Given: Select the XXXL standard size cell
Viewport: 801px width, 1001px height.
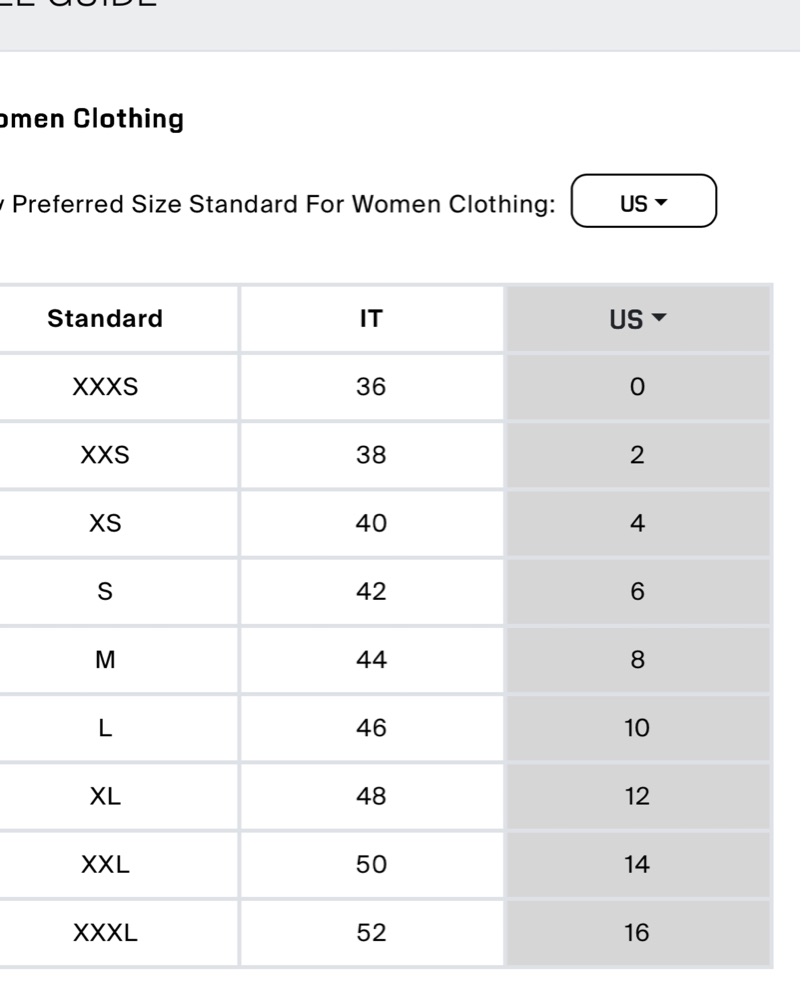Looking at the screenshot, I should point(105,933).
